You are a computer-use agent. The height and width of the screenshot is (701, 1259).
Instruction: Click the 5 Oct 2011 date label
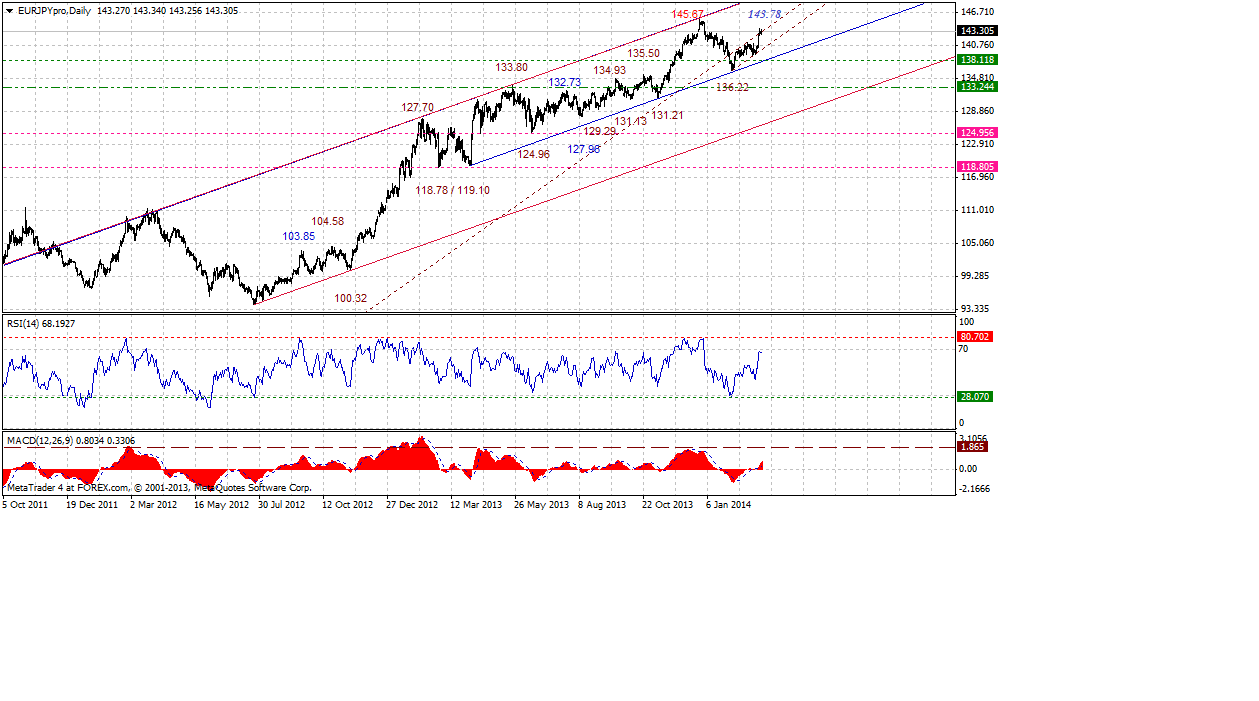tap(26, 505)
